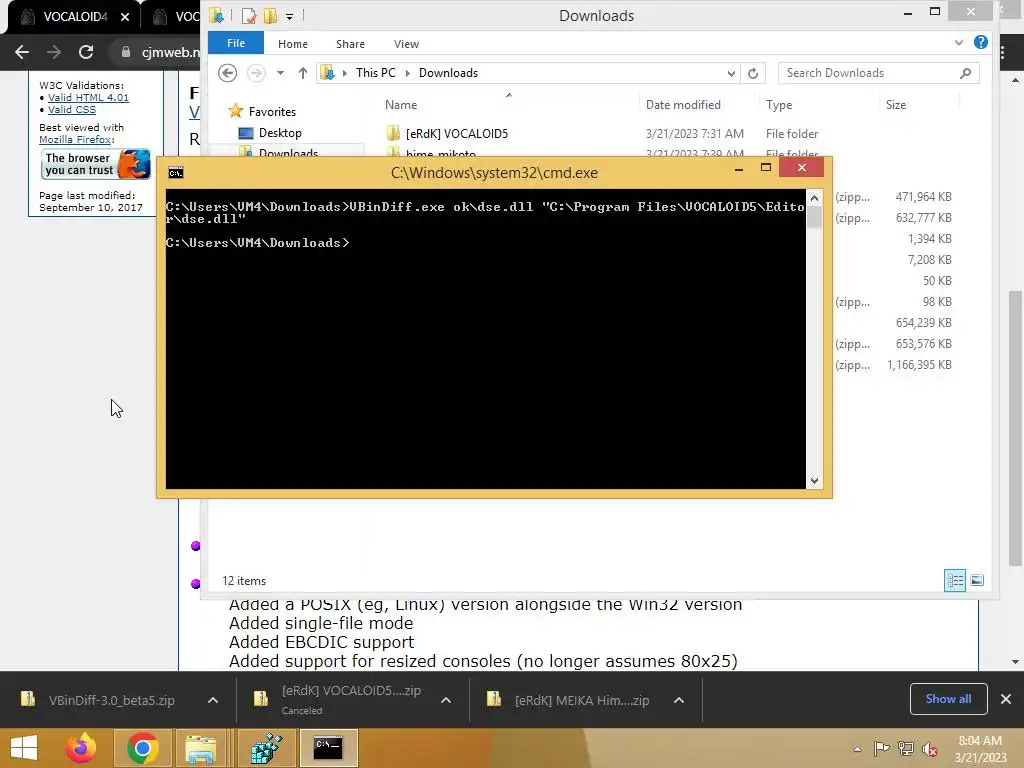Sort by Size column header
The image size is (1024, 768).
click(x=895, y=104)
